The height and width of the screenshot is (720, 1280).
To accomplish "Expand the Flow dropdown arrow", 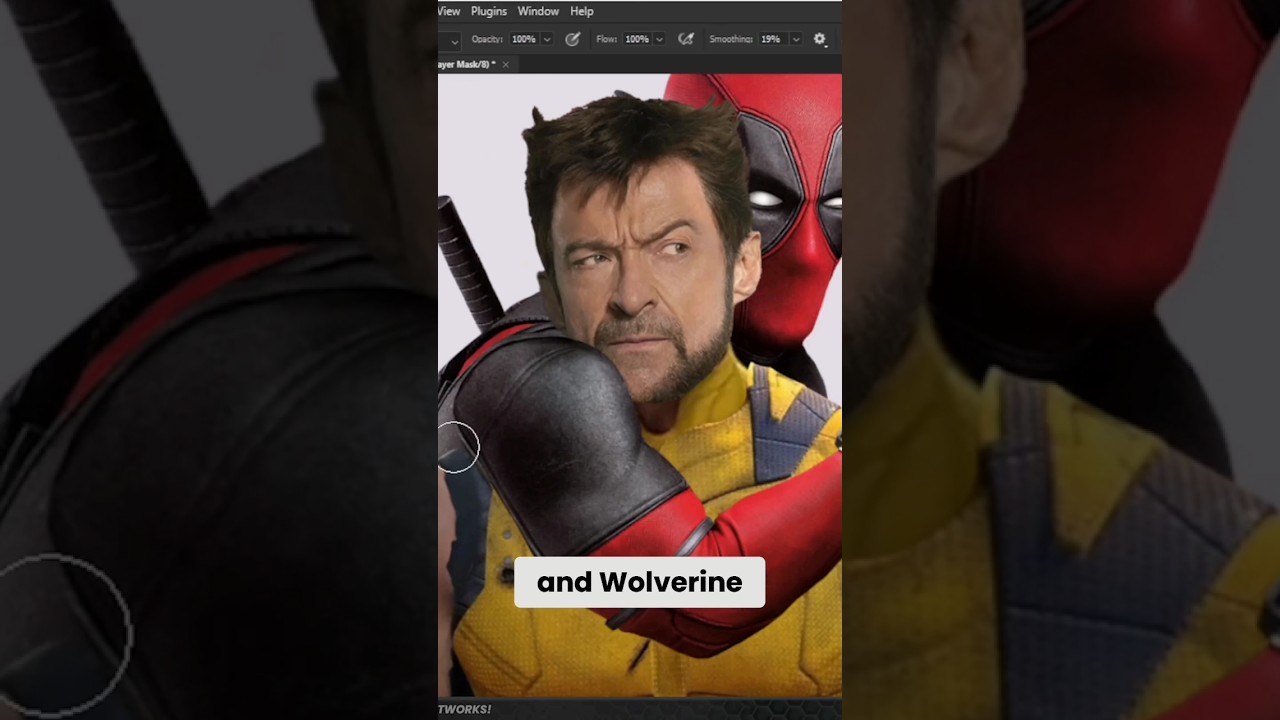I will click(x=660, y=39).
